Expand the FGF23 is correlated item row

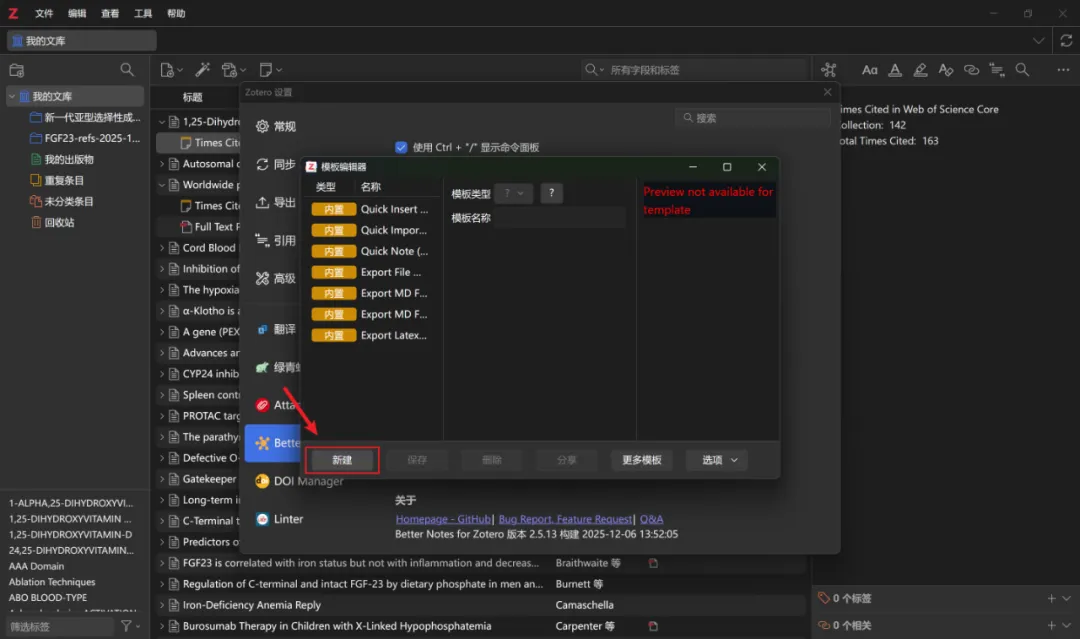click(162, 563)
